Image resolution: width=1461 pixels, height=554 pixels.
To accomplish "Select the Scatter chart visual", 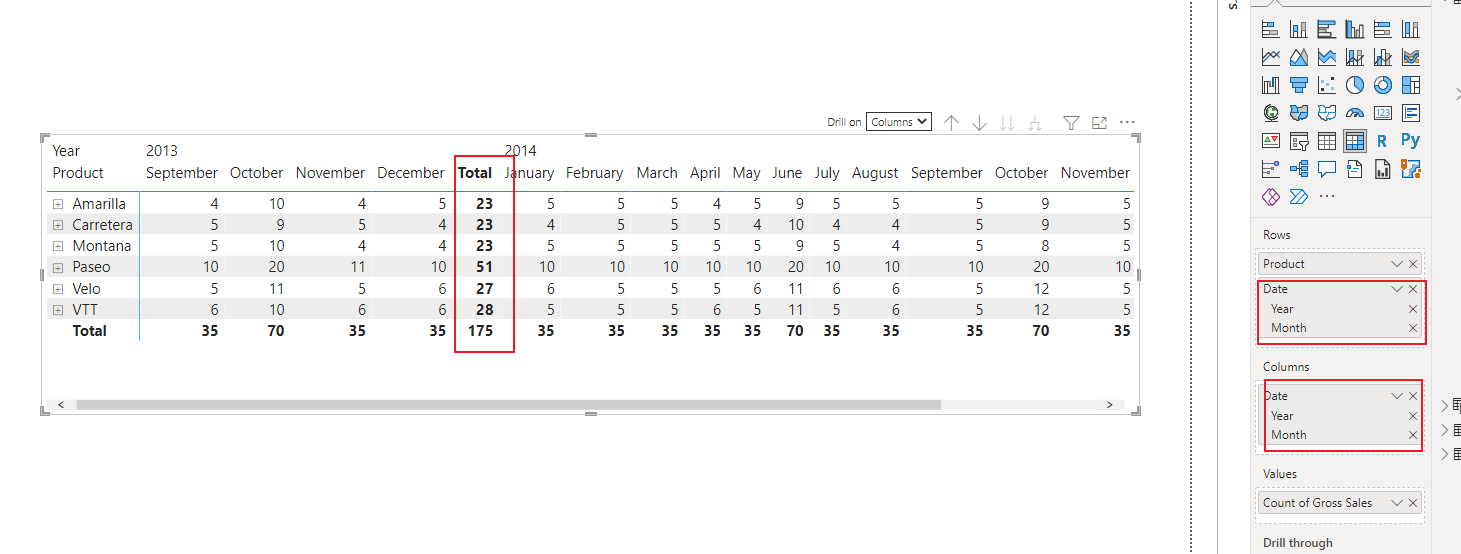I will pos(1327,85).
